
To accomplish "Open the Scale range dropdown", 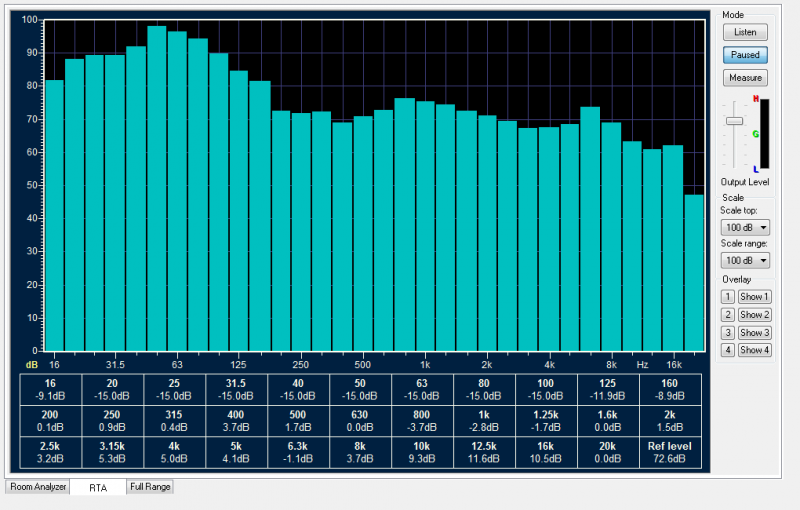I will (x=745, y=260).
